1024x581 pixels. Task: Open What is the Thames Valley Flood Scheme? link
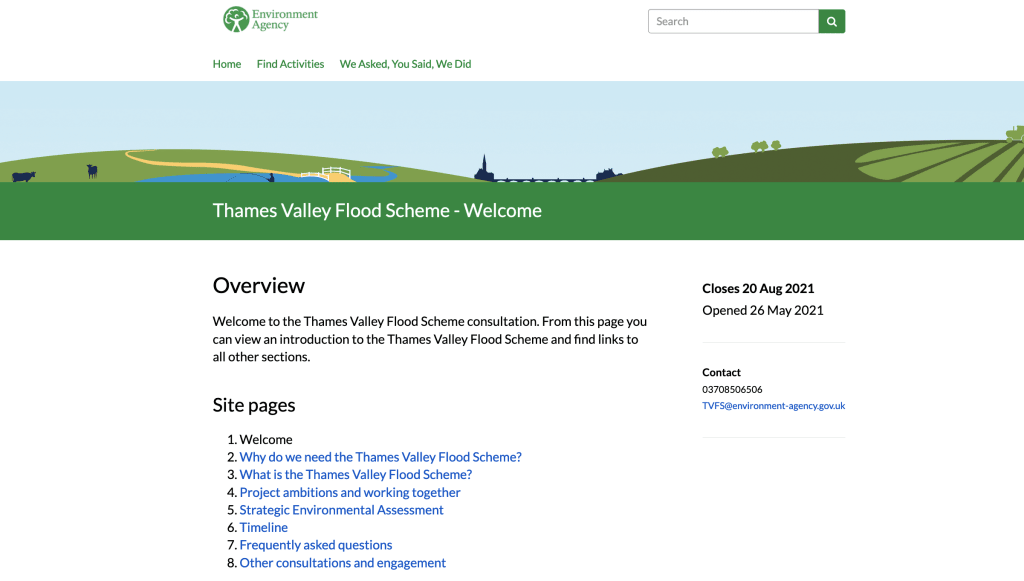coord(355,475)
